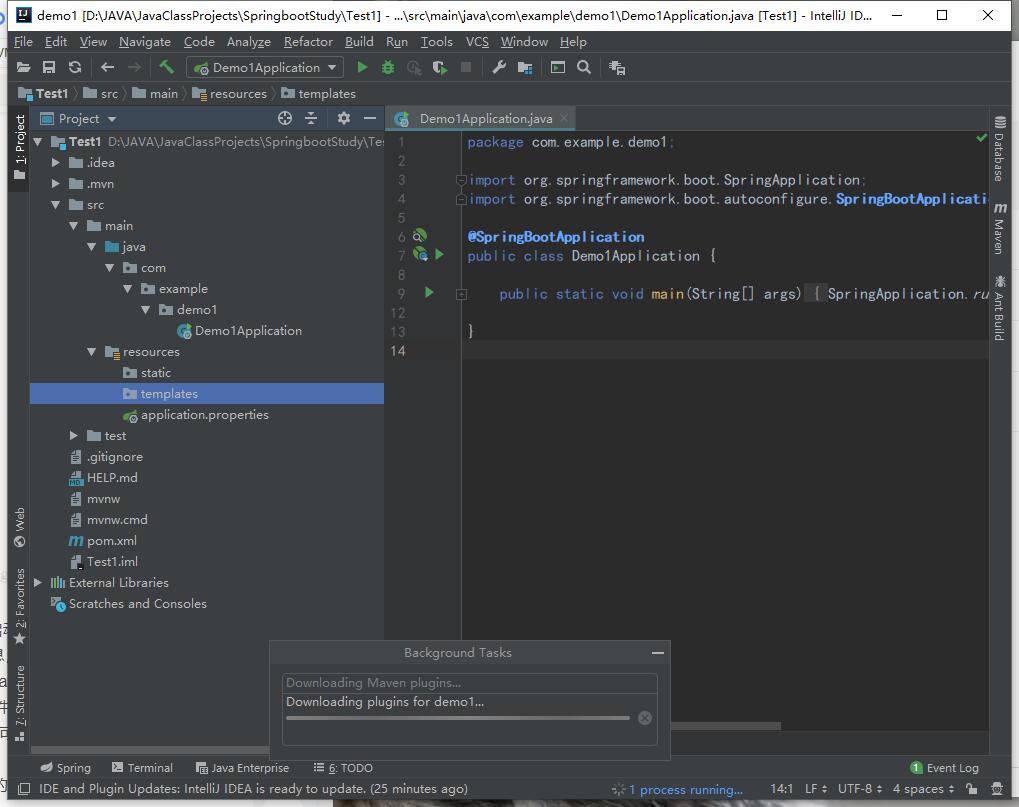Viewport: 1019px width, 807px height.
Task: Toggle the Maven side panel
Action: pos(998,229)
